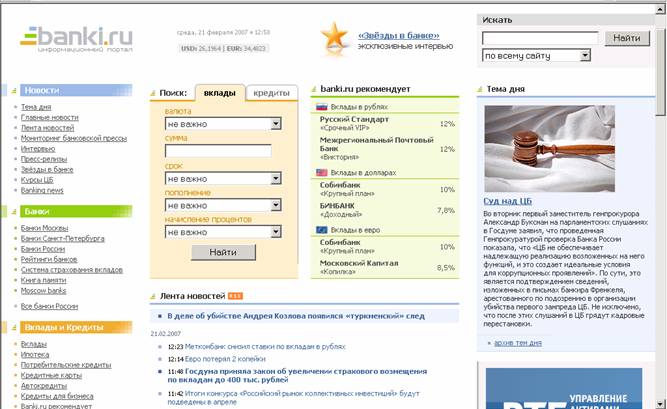667x409 pixels.
Task: Click the arrow icon next to Тема дня header
Action: pos(480,89)
